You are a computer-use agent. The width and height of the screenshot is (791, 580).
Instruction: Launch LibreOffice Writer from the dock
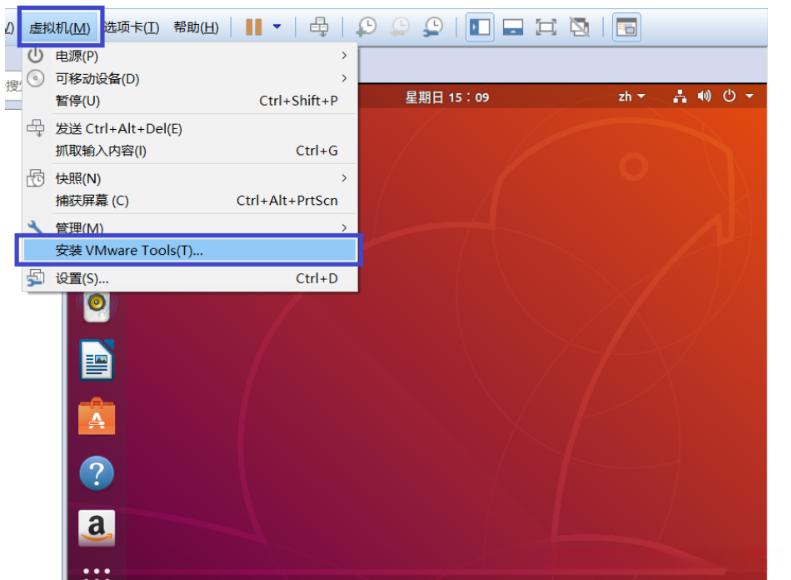tap(96, 360)
